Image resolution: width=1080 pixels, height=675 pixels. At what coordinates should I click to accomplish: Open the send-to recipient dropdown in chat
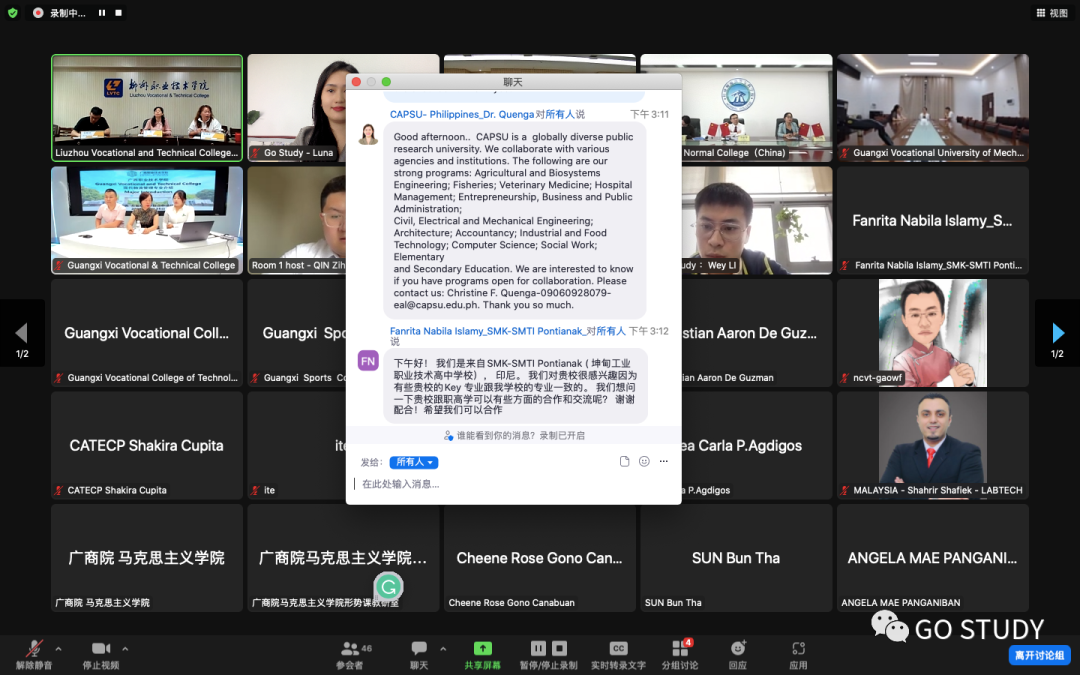pos(414,462)
